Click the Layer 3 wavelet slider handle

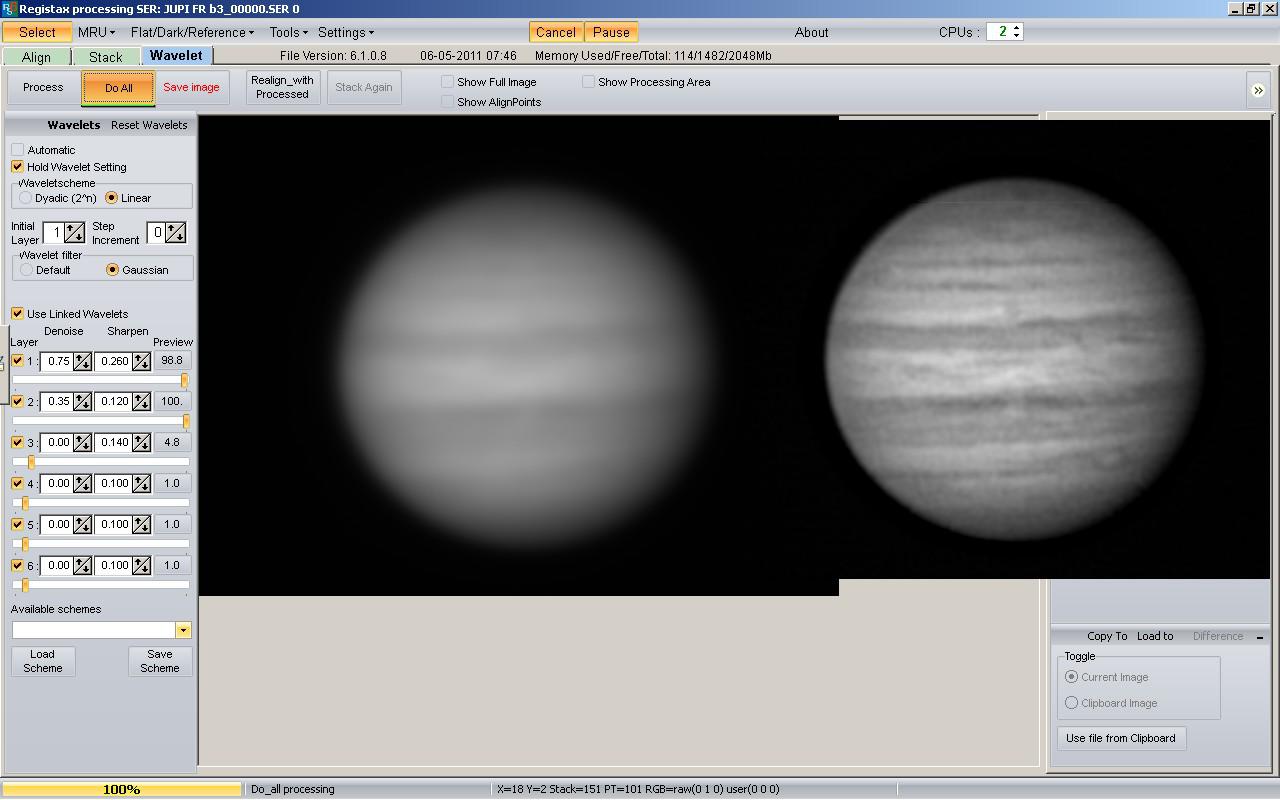click(31, 462)
